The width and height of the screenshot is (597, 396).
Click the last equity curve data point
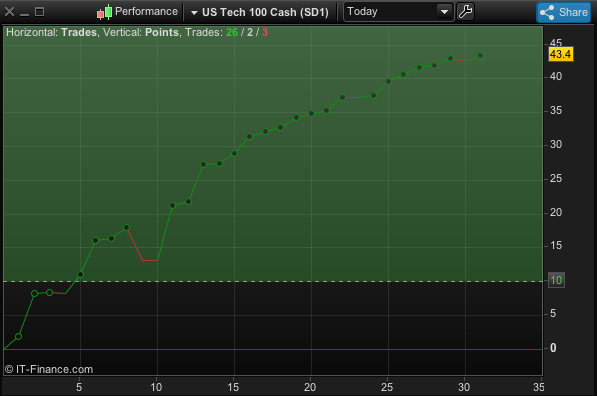tap(480, 56)
